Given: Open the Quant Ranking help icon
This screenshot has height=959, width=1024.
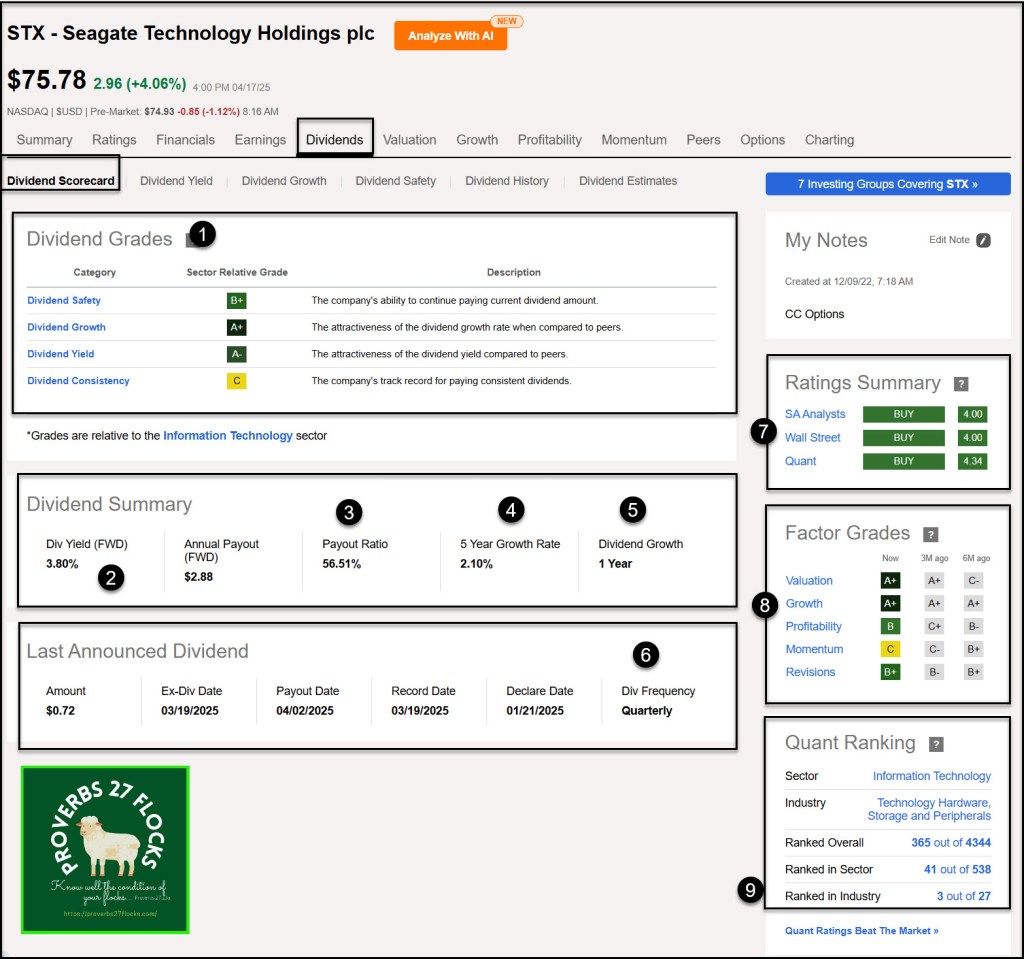Looking at the screenshot, I should [x=936, y=744].
